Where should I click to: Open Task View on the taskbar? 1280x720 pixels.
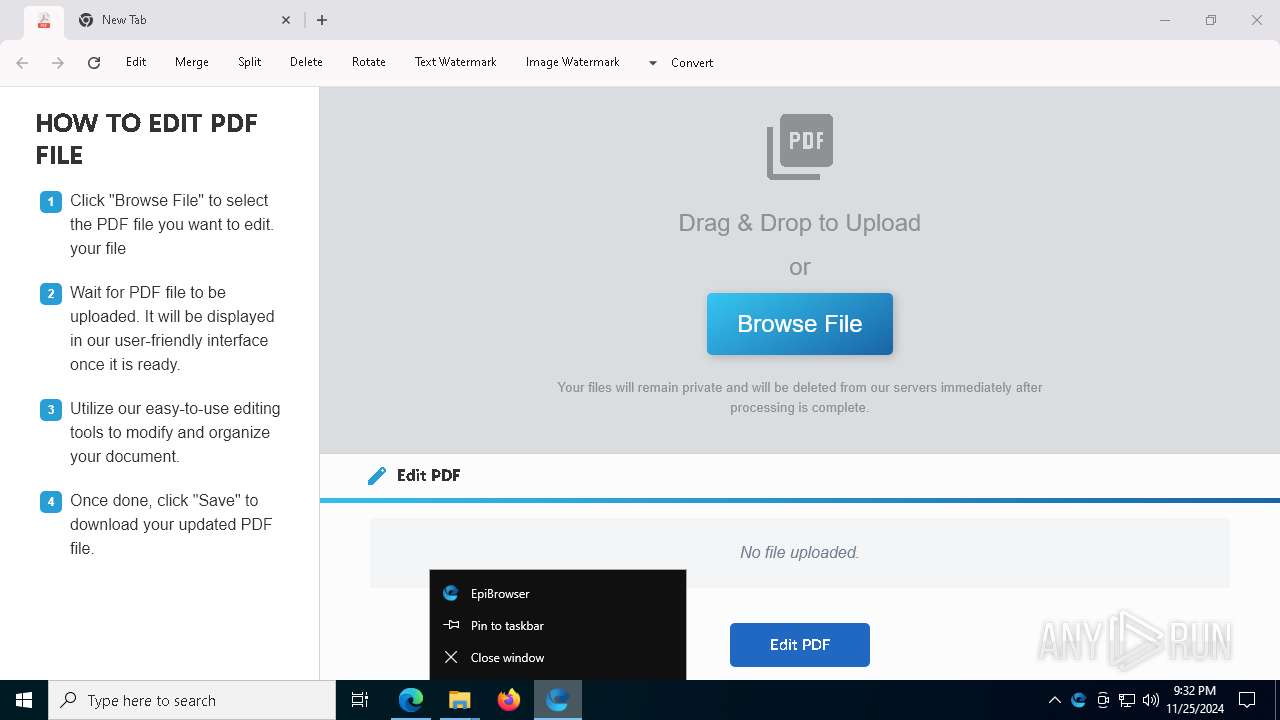pyautogui.click(x=360, y=700)
